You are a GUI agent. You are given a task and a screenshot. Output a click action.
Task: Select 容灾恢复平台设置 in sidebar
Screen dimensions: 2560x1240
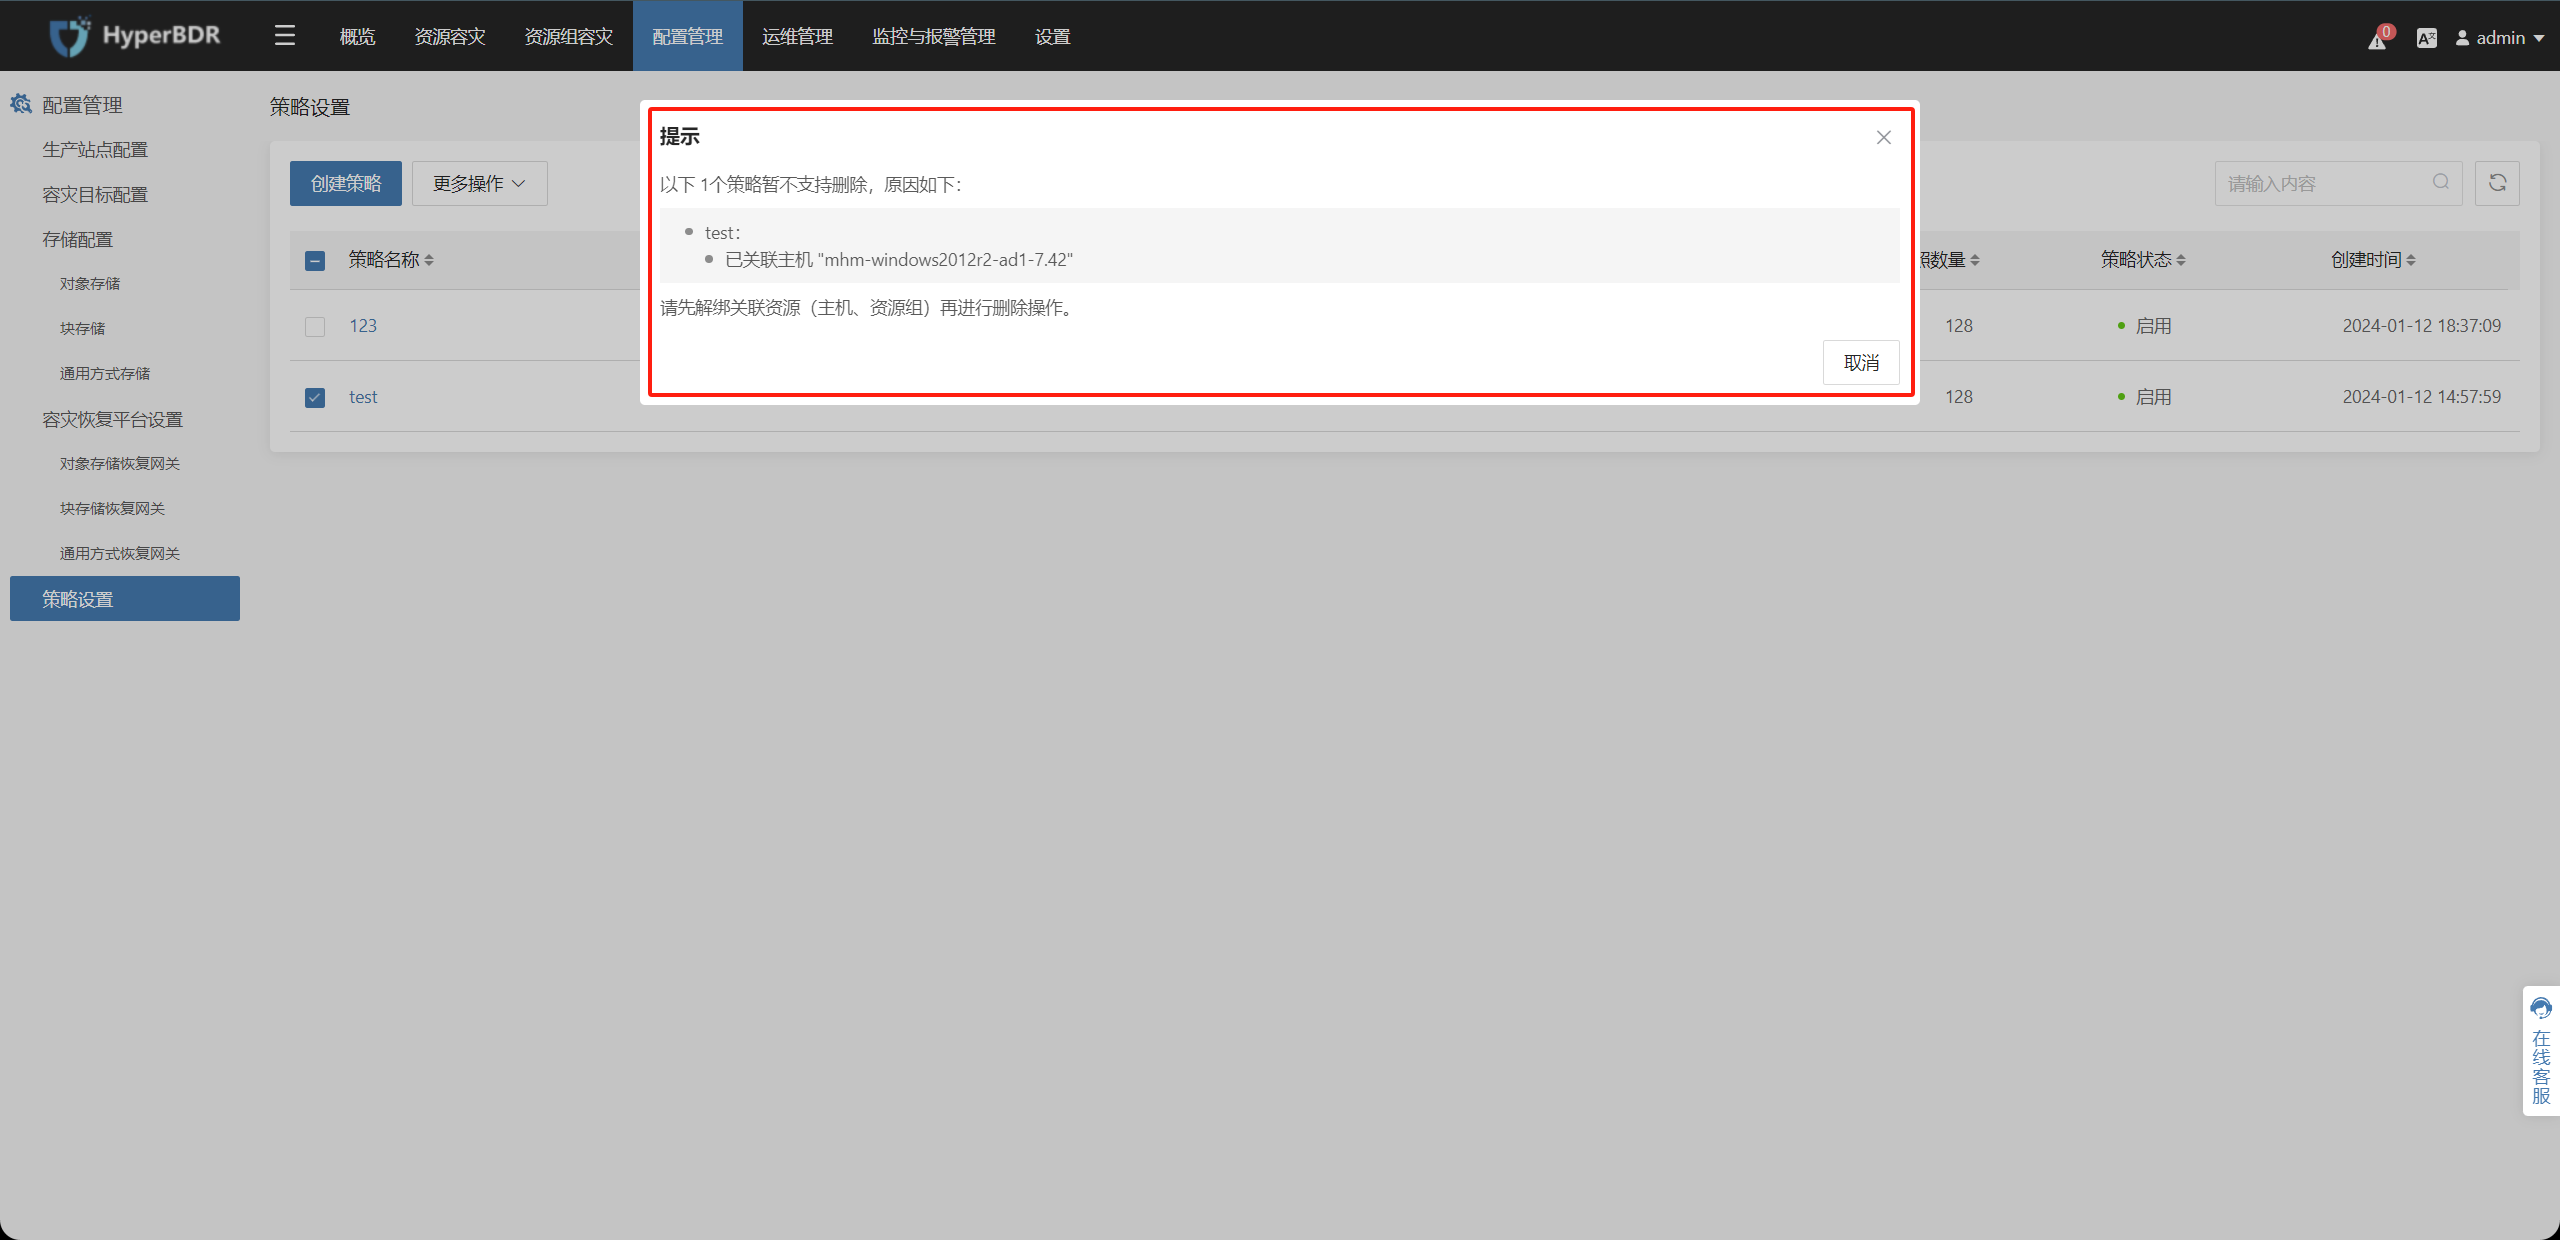pyautogui.click(x=112, y=419)
